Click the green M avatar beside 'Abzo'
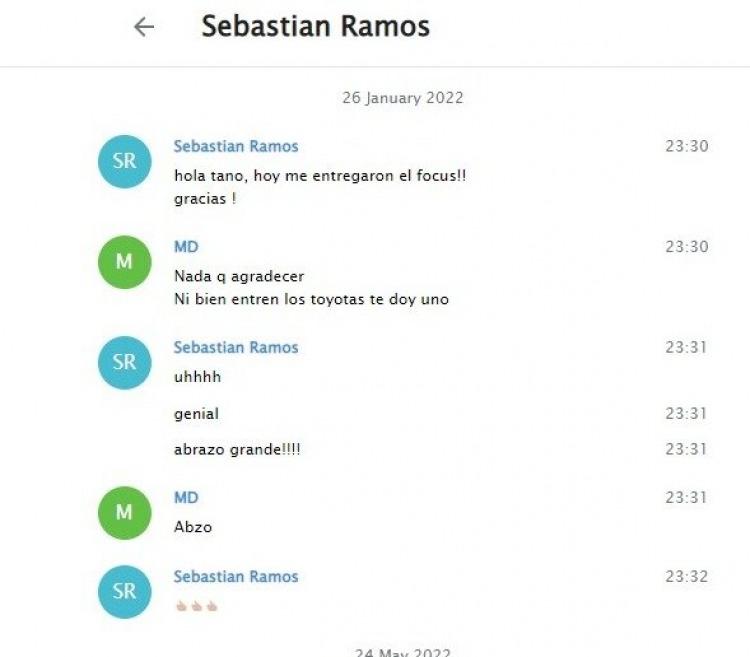Viewport: 750px width, 657px height. point(124,513)
